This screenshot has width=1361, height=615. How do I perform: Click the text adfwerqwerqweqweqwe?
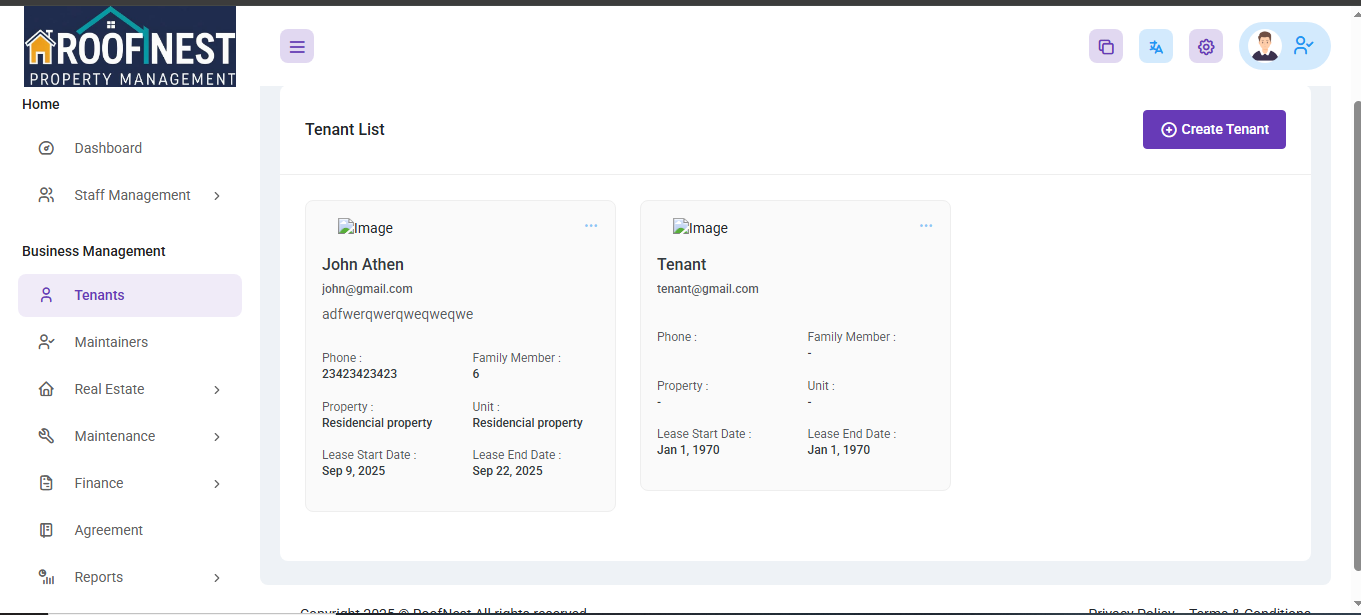pyautogui.click(x=397, y=314)
